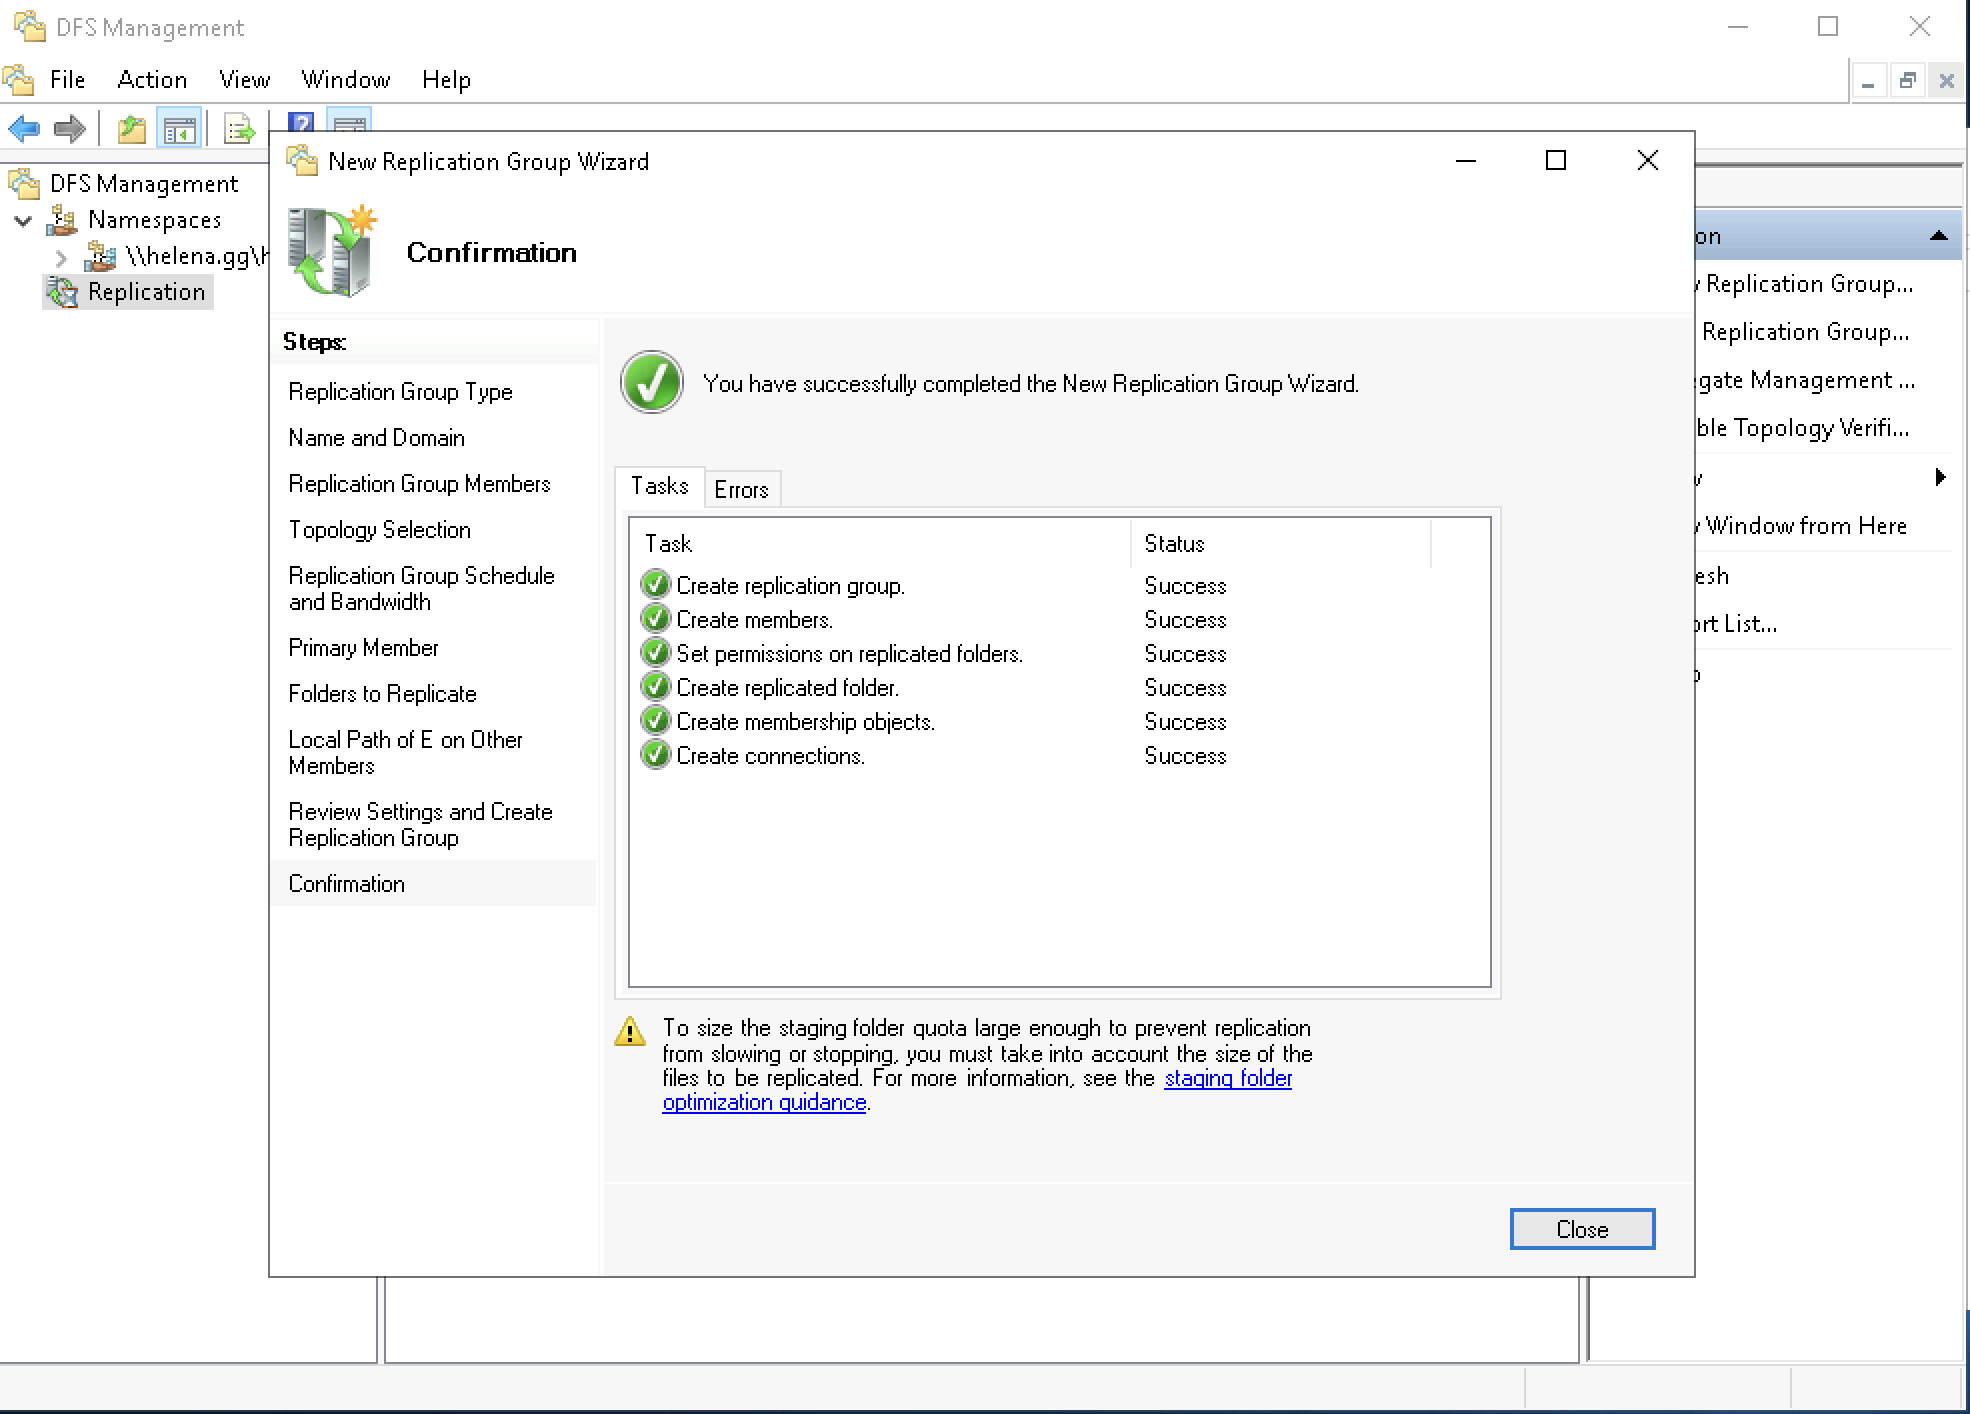Click the Close button in wizard

tap(1581, 1229)
